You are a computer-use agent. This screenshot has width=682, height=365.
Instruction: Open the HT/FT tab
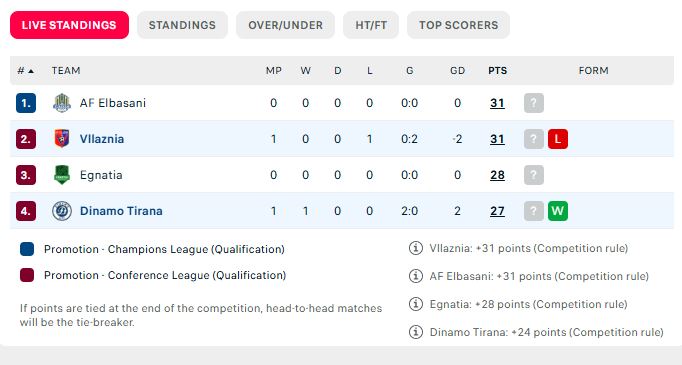[371, 25]
